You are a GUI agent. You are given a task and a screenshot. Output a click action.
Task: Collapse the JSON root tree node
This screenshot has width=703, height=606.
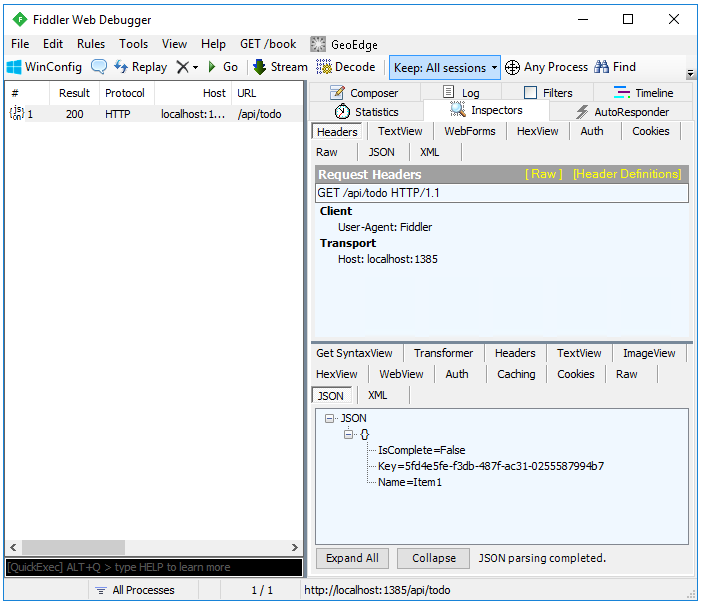[330, 418]
